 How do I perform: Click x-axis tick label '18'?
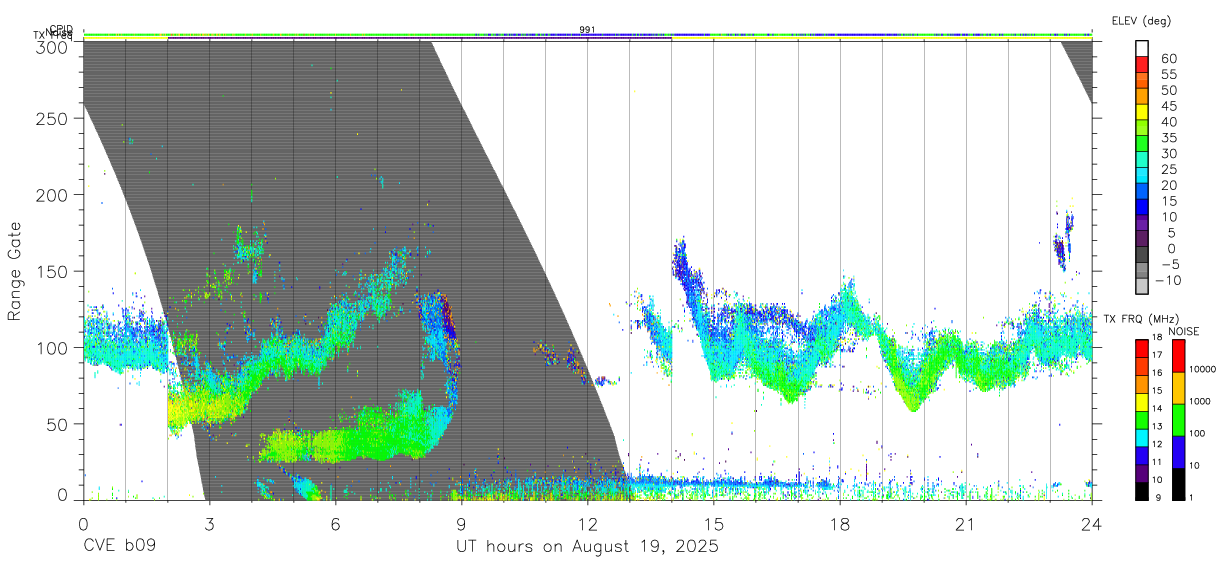[839, 524]
